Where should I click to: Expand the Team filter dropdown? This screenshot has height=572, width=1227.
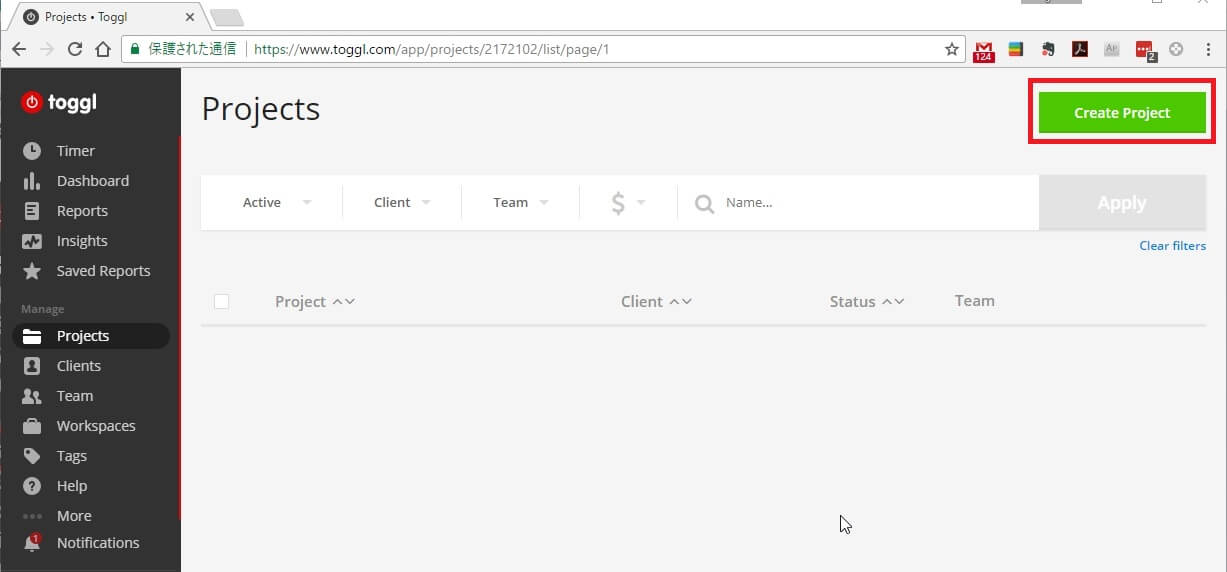(520, 202)
